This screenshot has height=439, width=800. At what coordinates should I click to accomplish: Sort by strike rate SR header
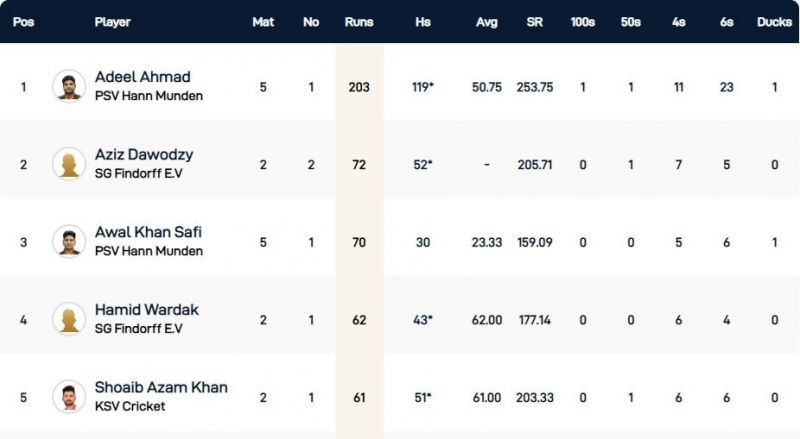pyautogui.click(x=534, y=22)
